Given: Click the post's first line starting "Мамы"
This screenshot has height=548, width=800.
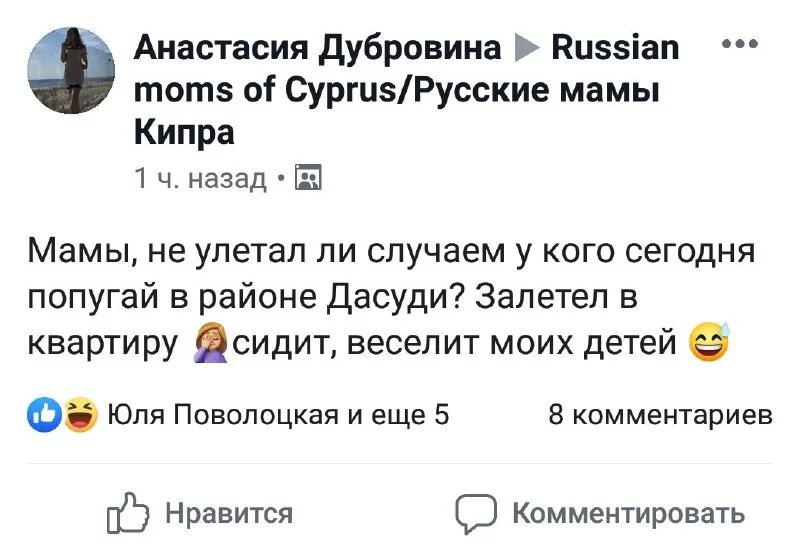Looking at the screenshot, I should pos(392,250).
